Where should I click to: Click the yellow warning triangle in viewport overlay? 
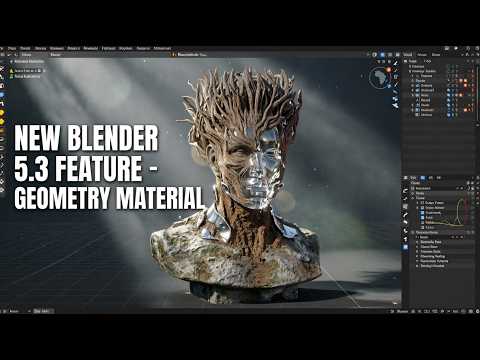point(12,71)
